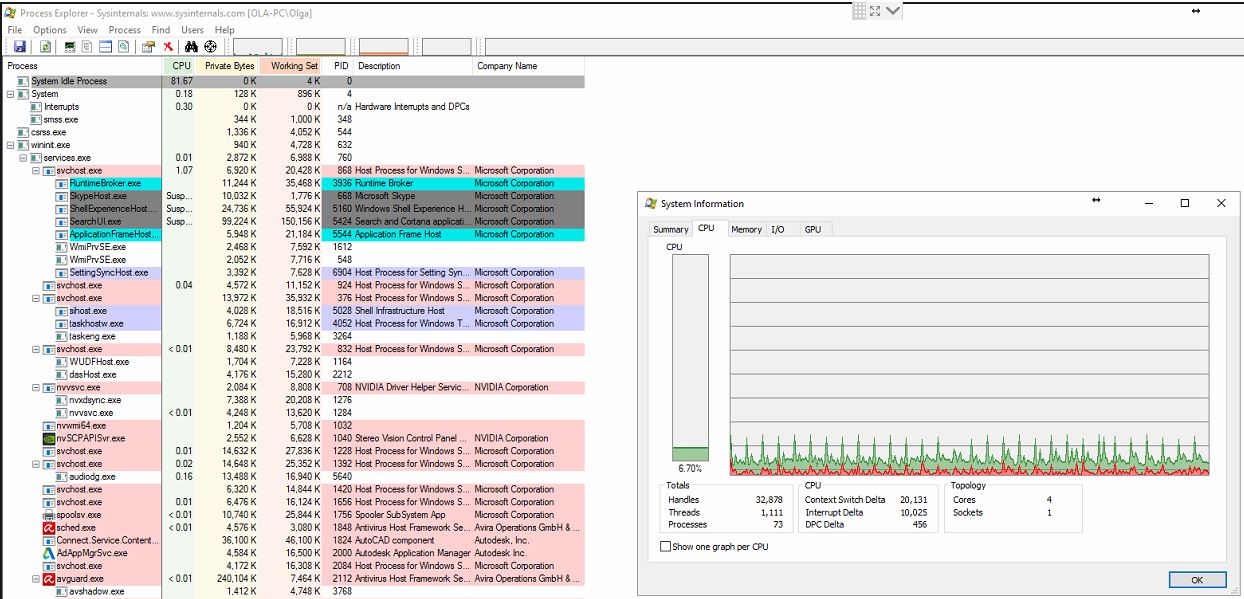
Task: Collapse the avguard.exe tree node
Action: (x=36, y=579)
